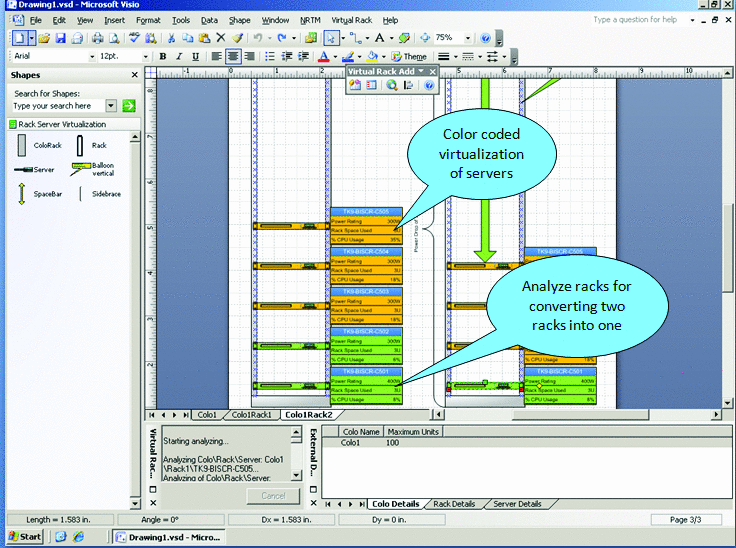This screenshot has width=736, height=548.
Task: Apply fill color with bucket swatch
Action: tap(372, 57)
